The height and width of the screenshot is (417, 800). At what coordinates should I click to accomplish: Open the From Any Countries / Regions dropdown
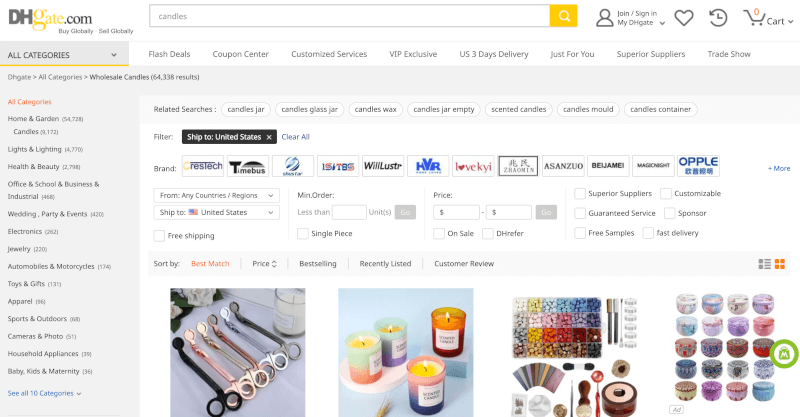pyautogui.click(x=216, y=195)
